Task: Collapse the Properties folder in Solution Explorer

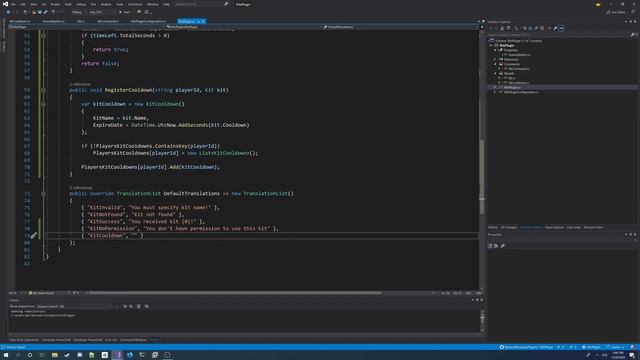Action: 495,50
